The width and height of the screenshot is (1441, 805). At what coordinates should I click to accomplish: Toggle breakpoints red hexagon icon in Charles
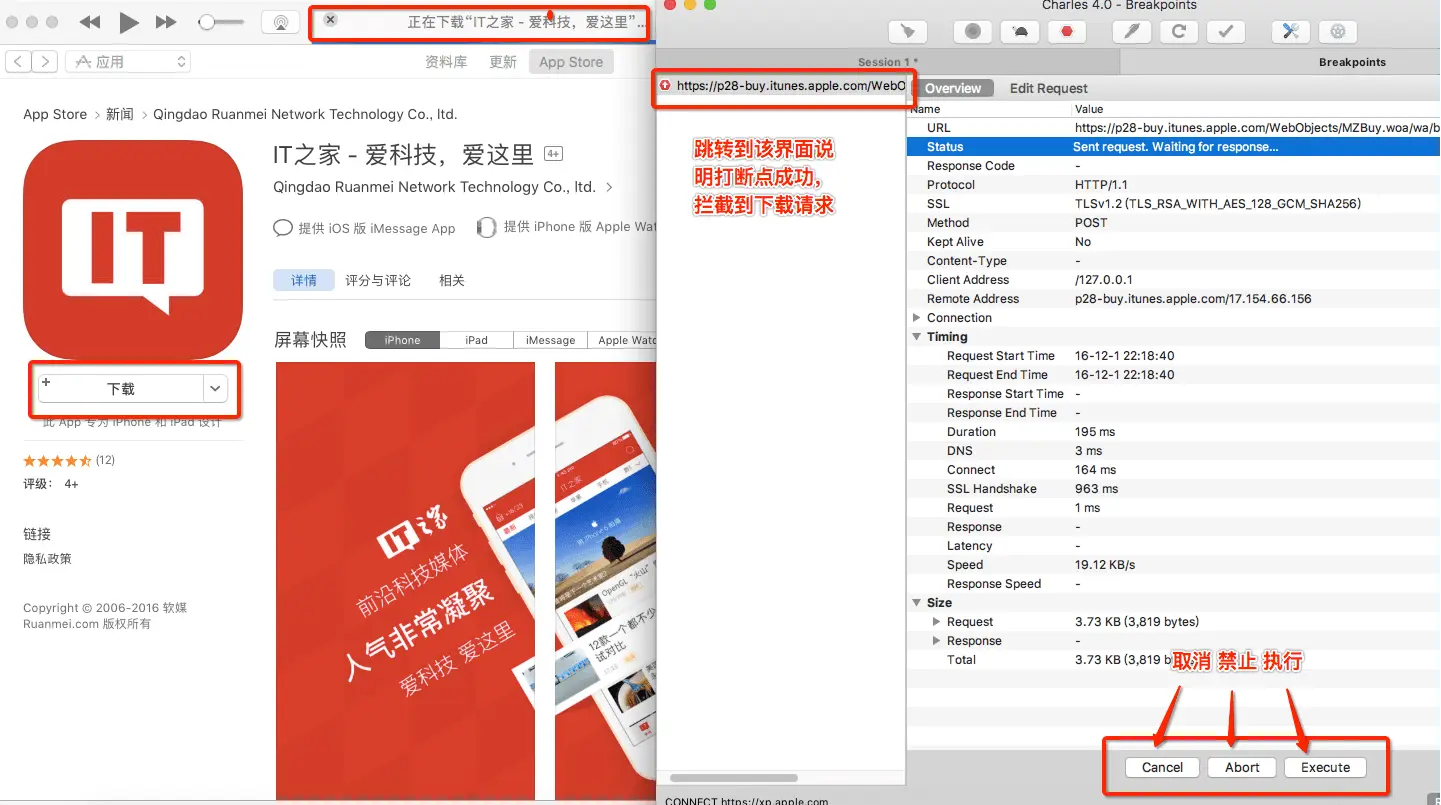1067,31
